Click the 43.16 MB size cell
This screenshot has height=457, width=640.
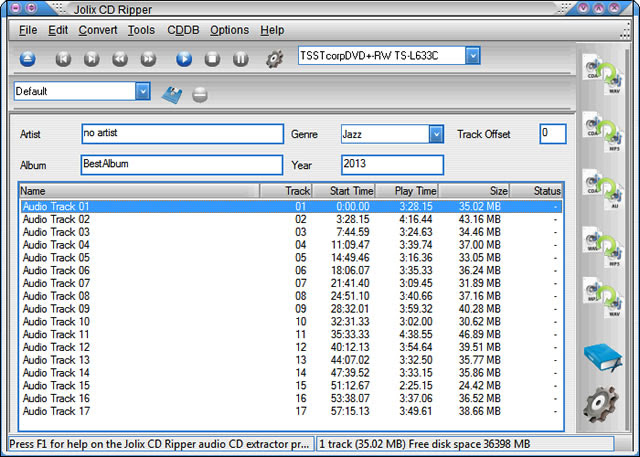point(479,219)
